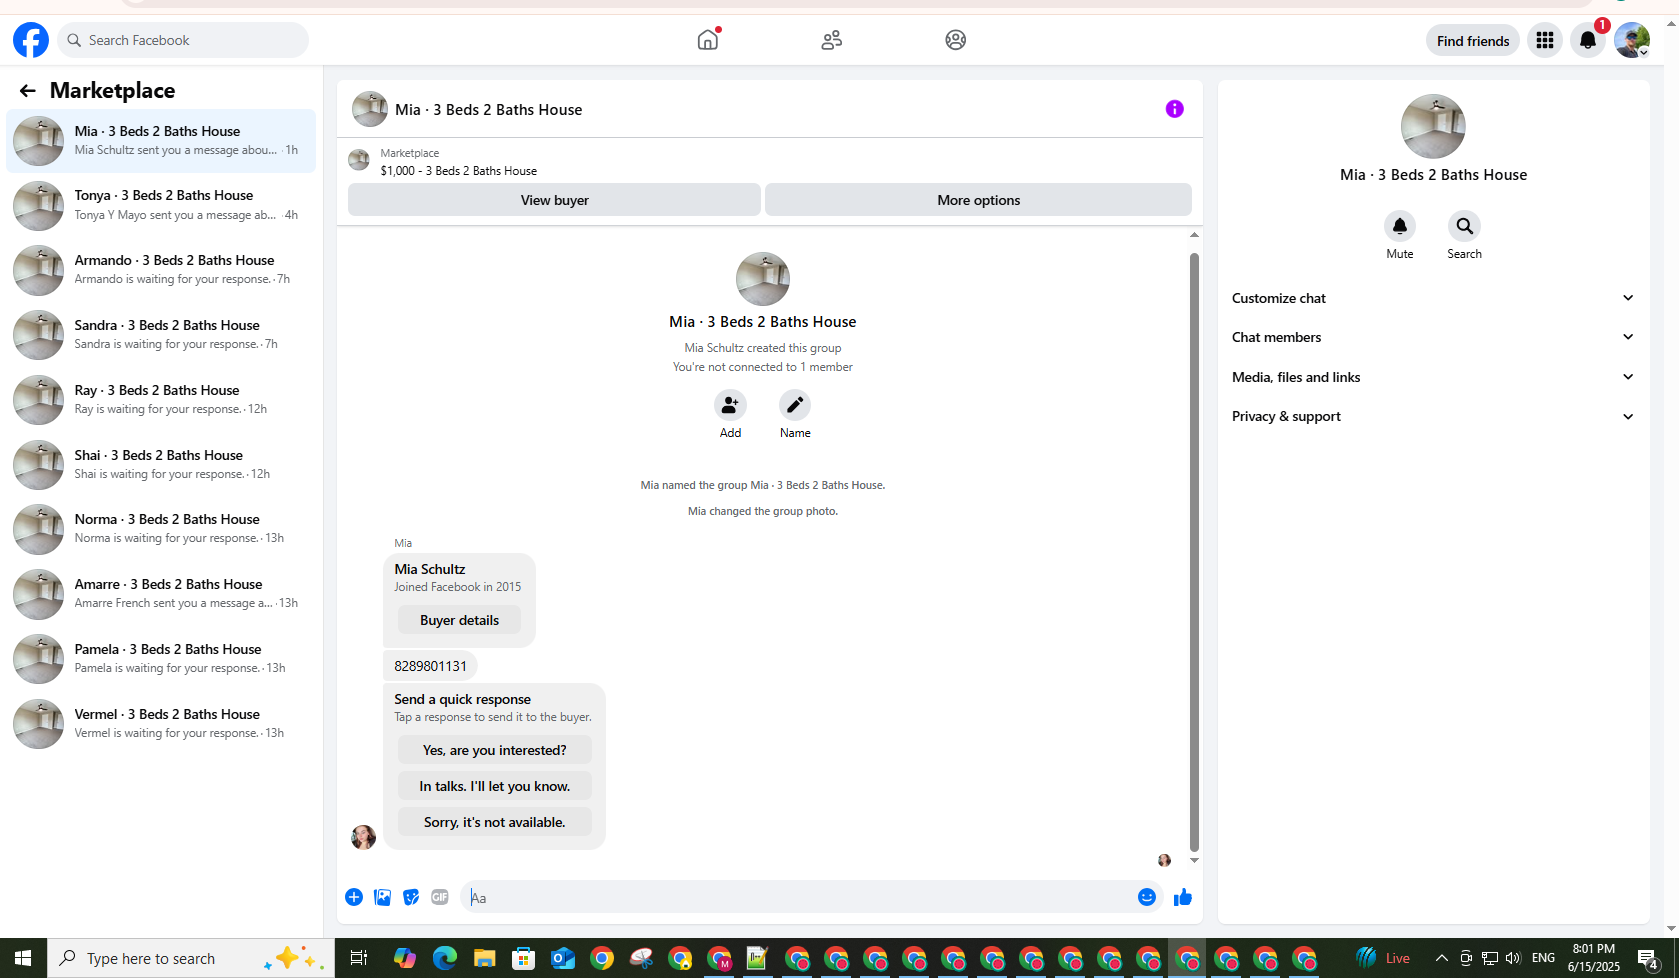Open Norma conversation in the list

[161, 529]
